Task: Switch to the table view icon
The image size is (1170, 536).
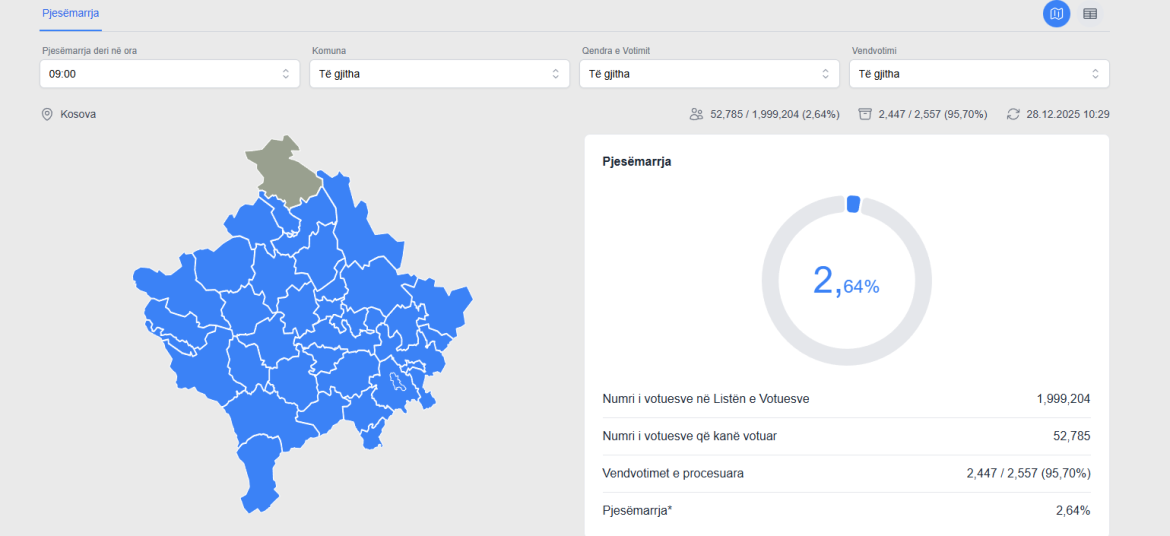Action: pos(1090,14)
